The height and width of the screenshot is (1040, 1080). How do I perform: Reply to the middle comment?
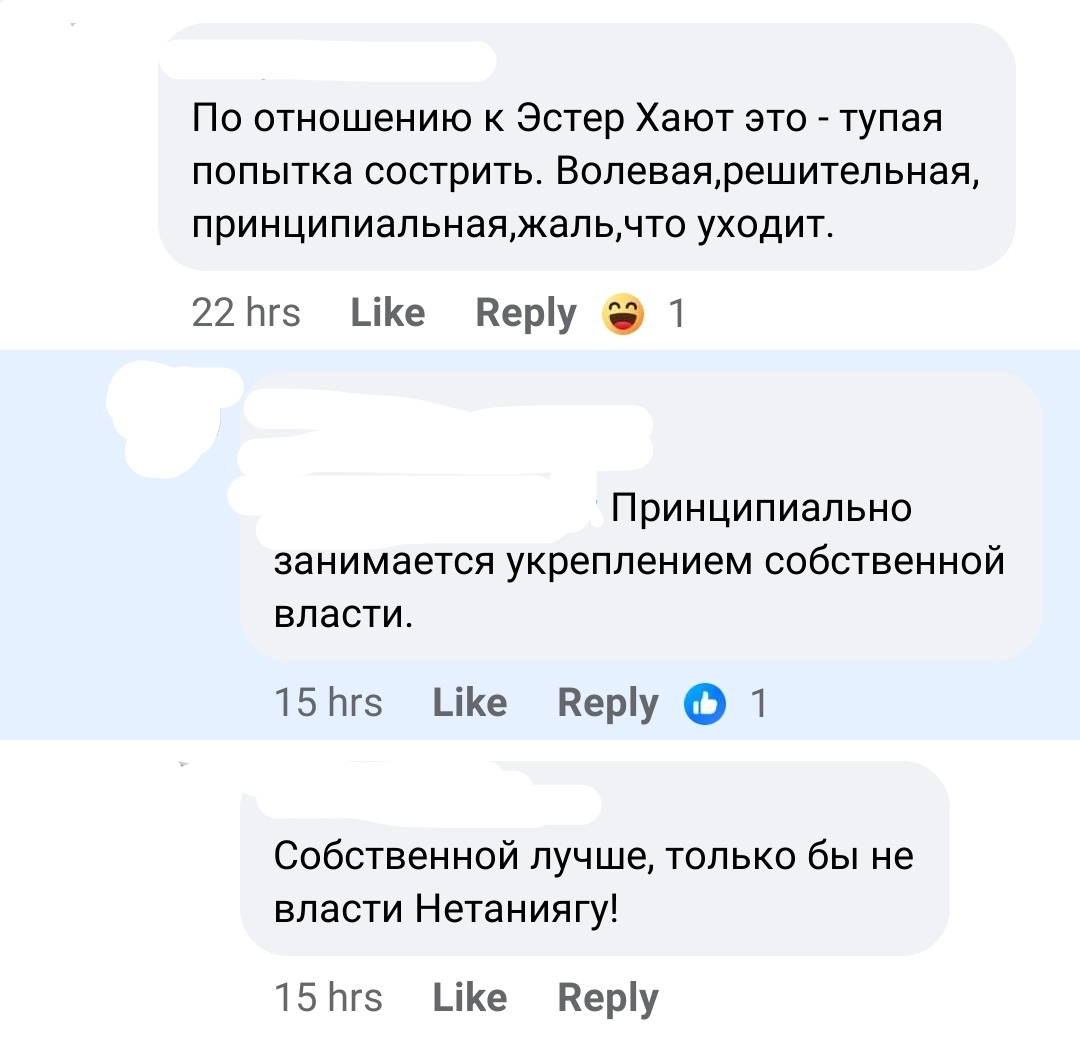[x=606, y=703]
